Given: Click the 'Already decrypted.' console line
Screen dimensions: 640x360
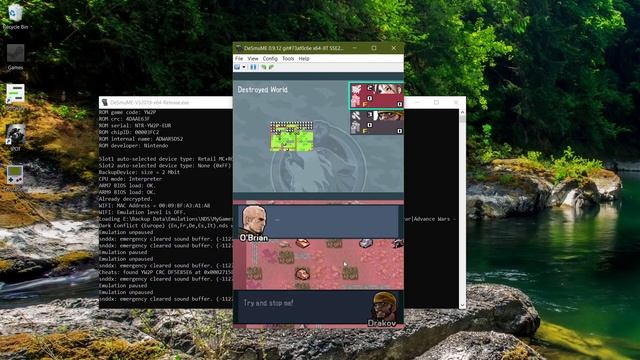Looking at the screenshot, I should coord(126,199).
